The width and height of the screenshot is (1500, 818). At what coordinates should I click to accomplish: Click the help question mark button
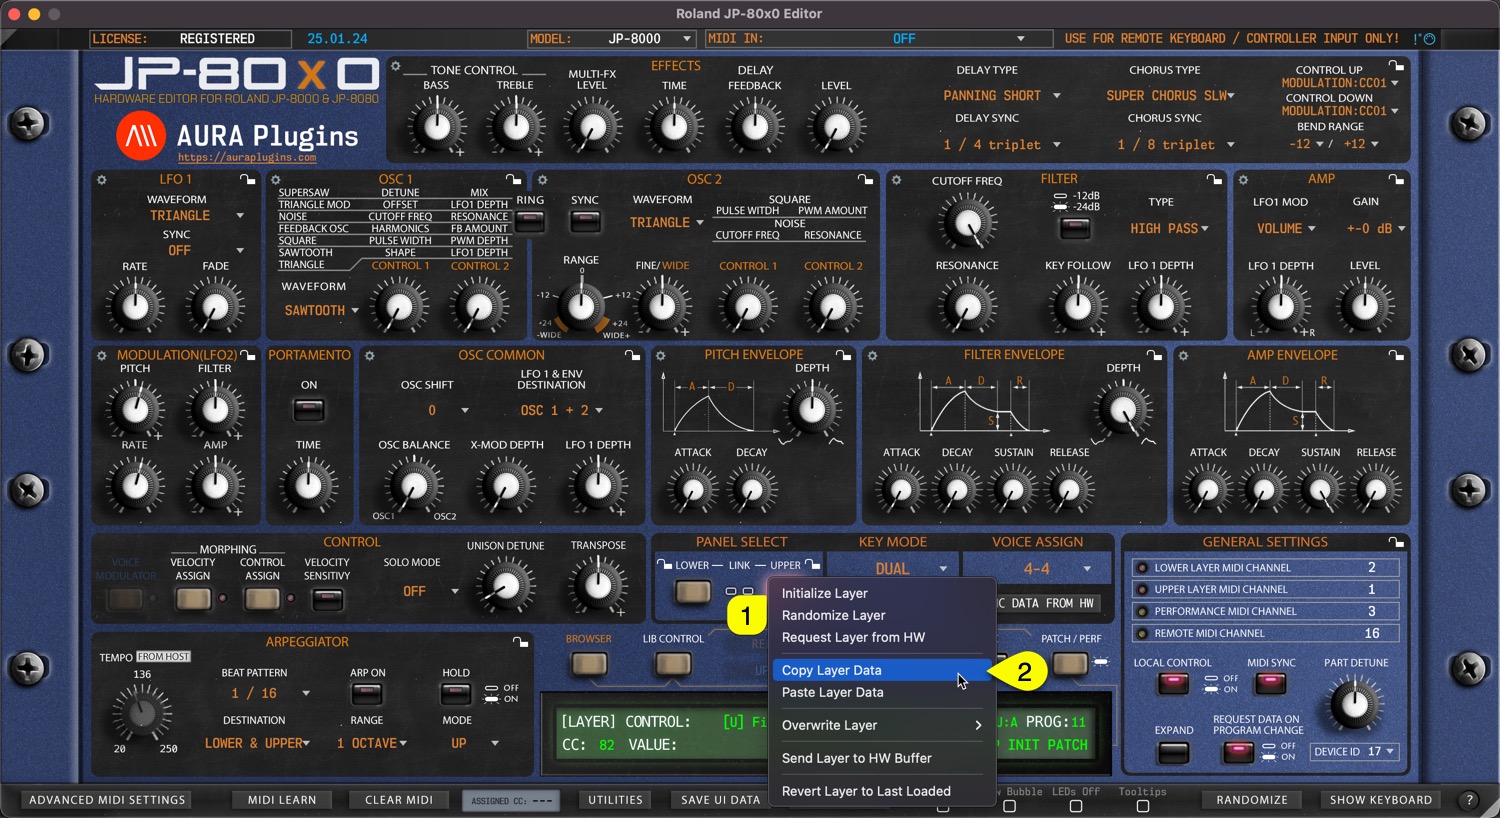[1469, 800]
